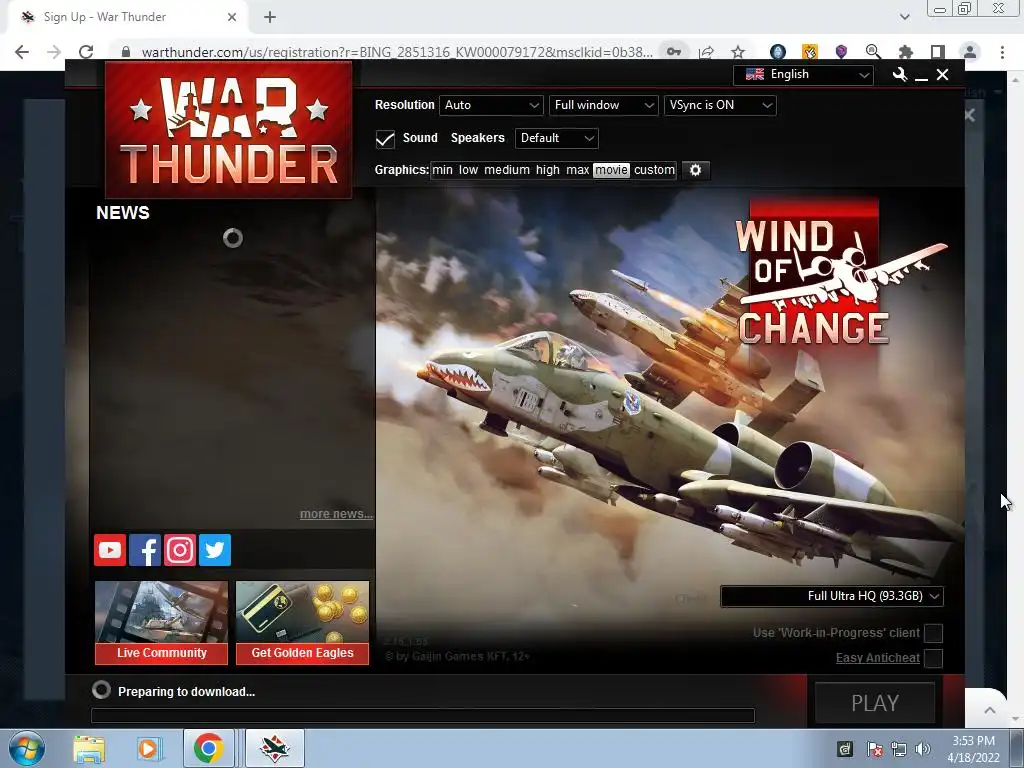The image size is (1024, 768).
Task: Open Windows Start menu
Action: (27, 748)
